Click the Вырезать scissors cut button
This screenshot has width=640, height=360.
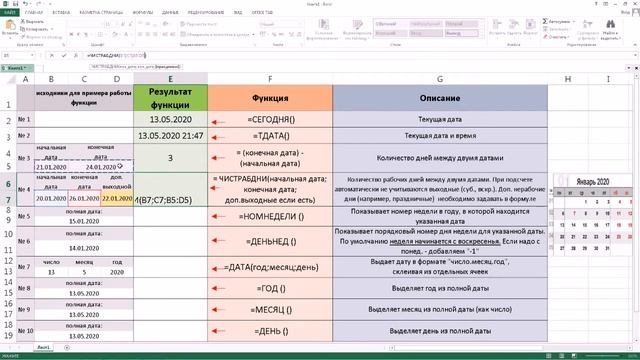point(32,21)
